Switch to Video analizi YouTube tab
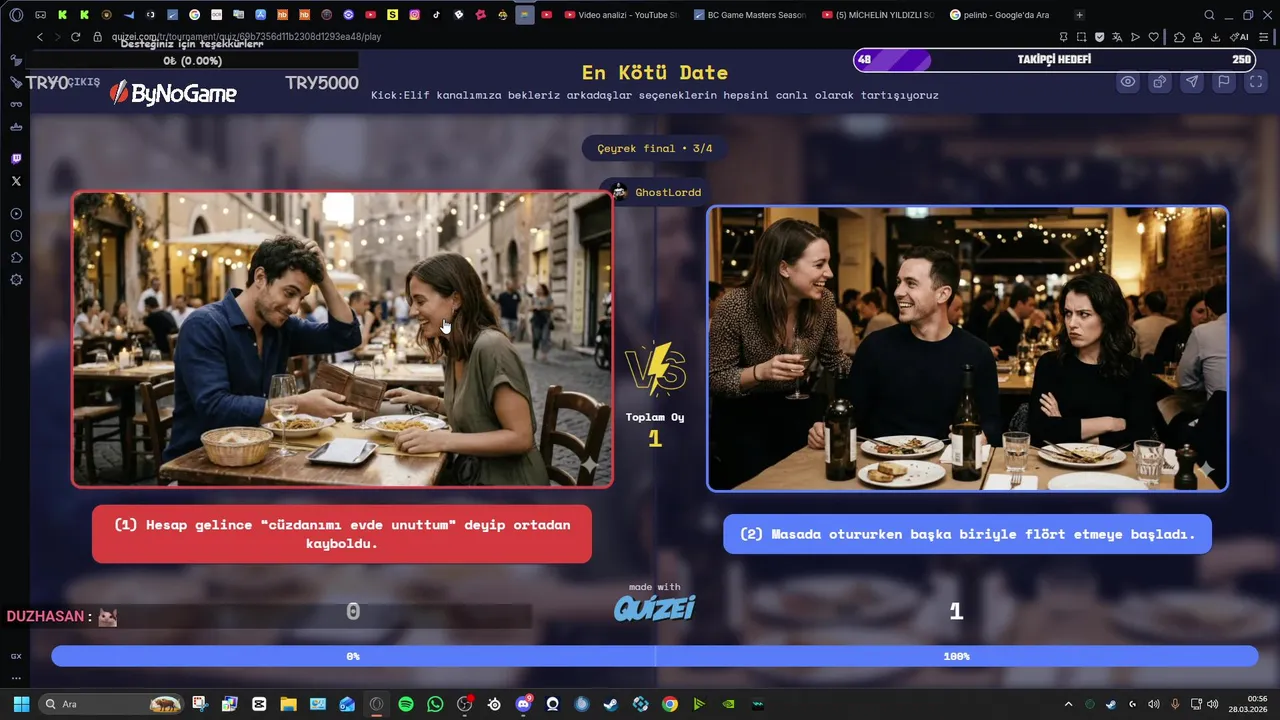Image resolution: width=1280 pixels, height=720 pixels. click(620, 15)
